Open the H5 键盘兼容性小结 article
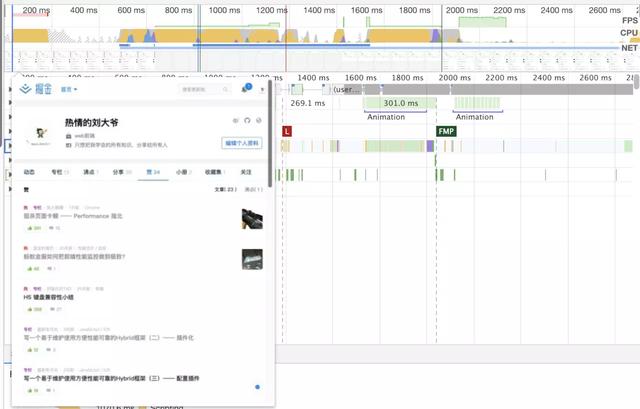The image size is (640, 409). [x=49, y=297]
